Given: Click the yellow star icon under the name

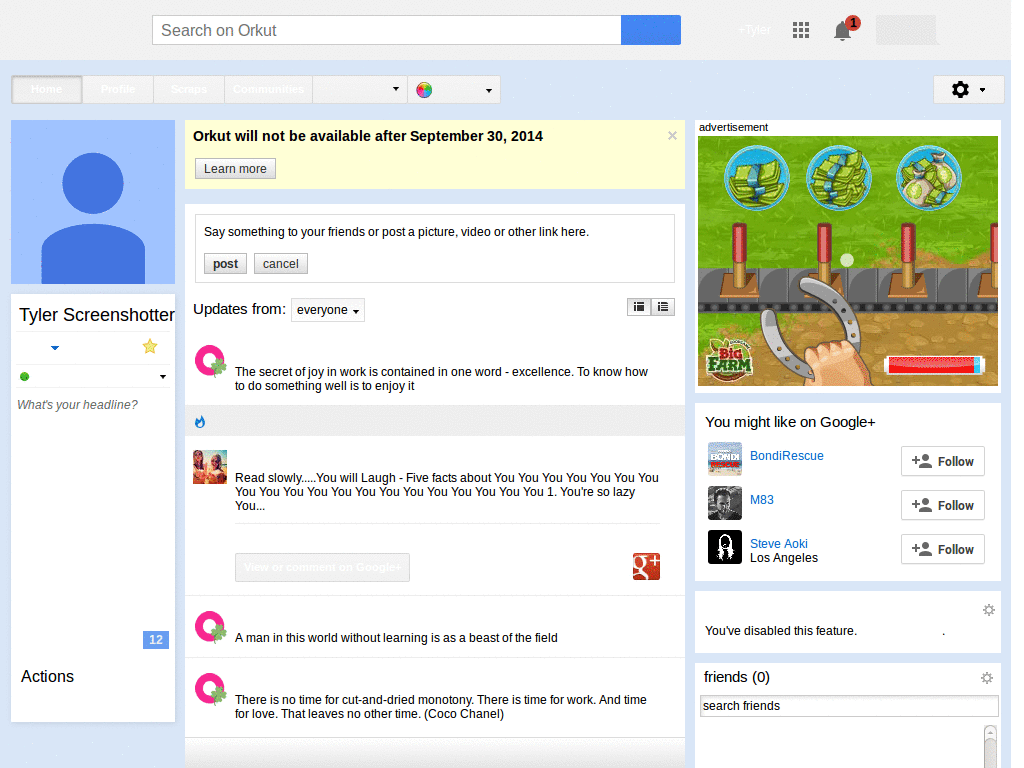Looking at the screenshot, I should pos(150,347).
